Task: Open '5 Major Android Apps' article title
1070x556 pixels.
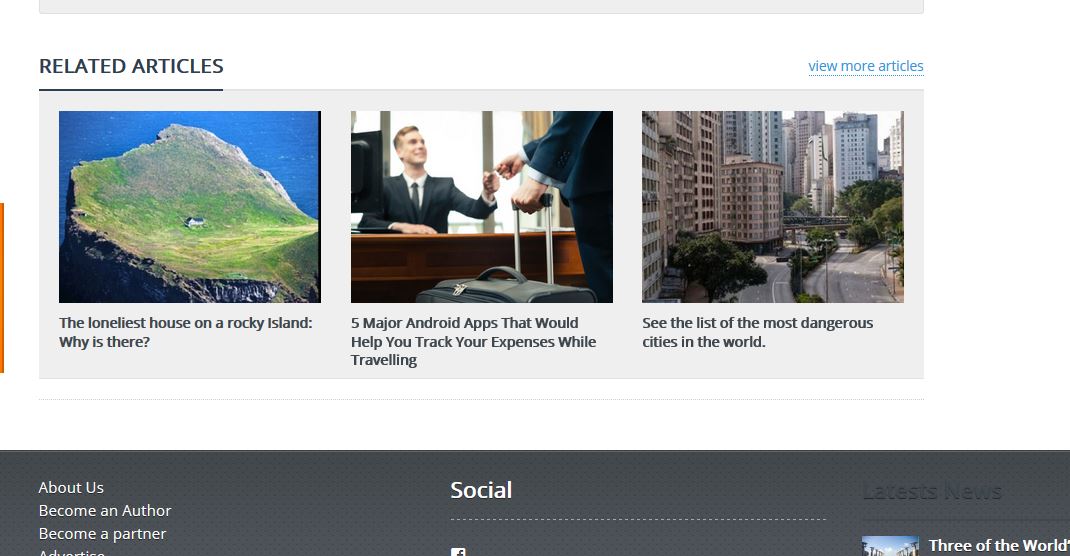Action: [474, 341]
